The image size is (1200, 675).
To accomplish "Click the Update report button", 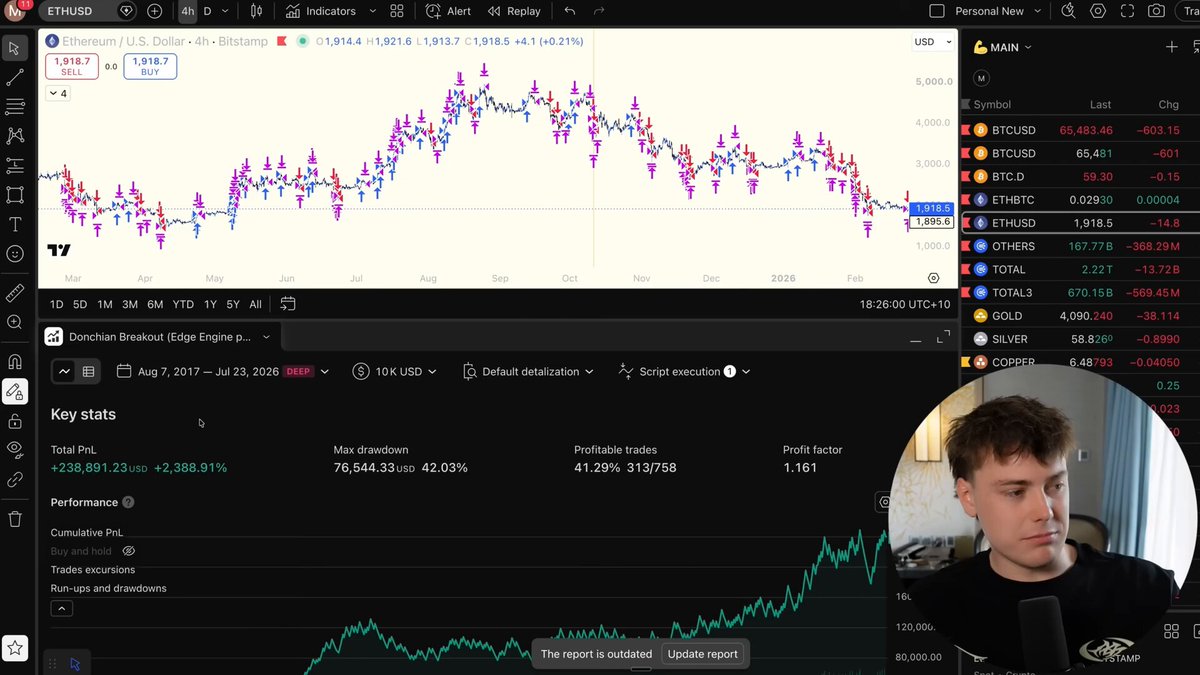I will click(x=703, y=654).
